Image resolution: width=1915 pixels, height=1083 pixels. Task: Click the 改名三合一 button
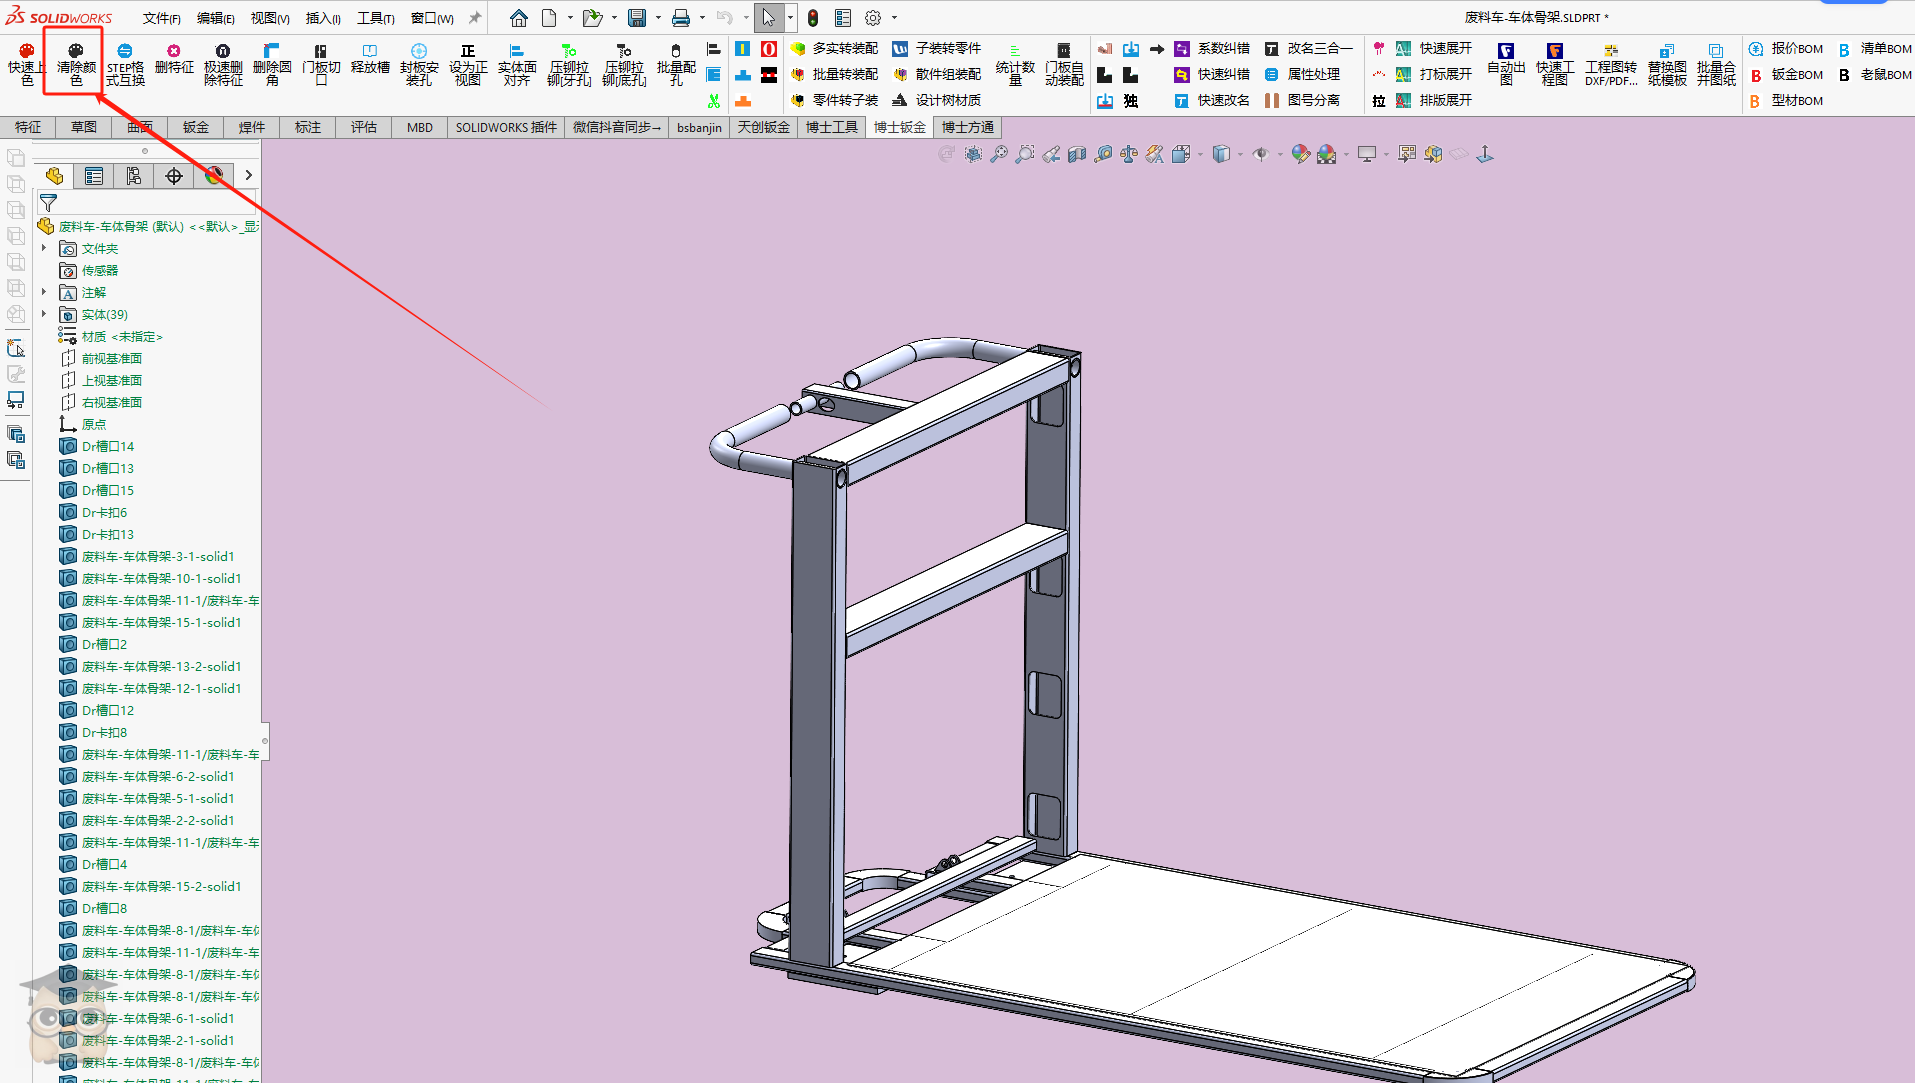click(1308, 48)
